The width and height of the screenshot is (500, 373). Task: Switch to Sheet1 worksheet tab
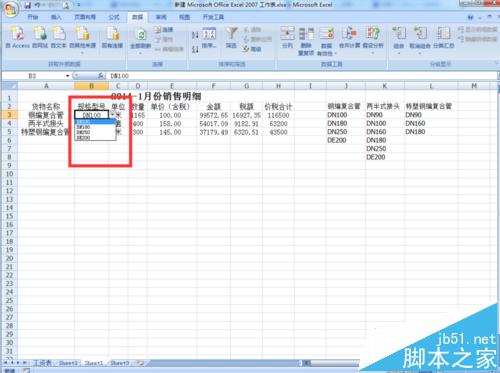pyautogui.click(x=94, y=363)
